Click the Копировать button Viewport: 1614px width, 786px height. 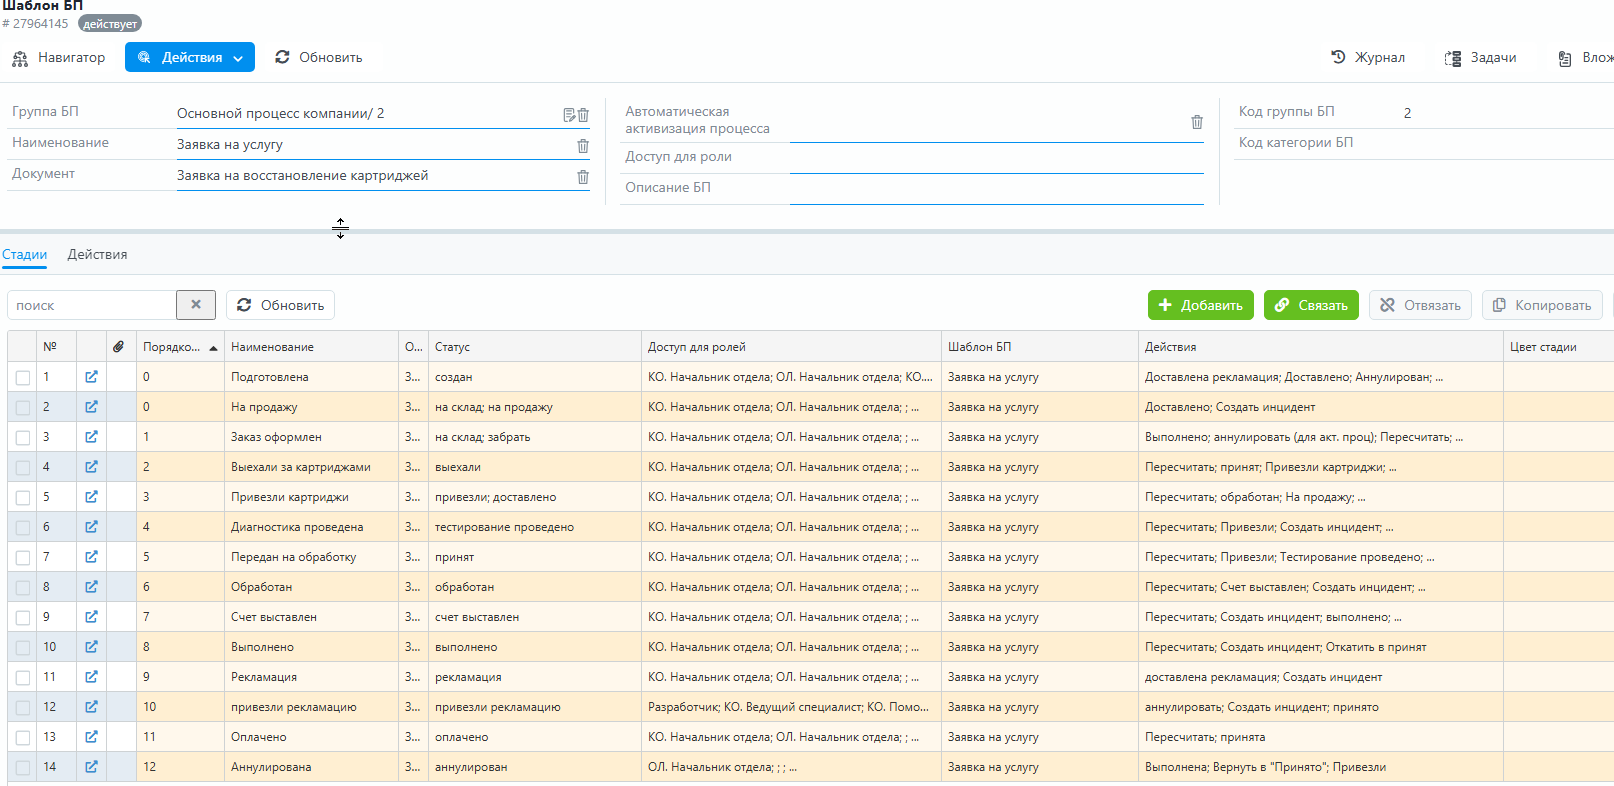(1542, 305)
